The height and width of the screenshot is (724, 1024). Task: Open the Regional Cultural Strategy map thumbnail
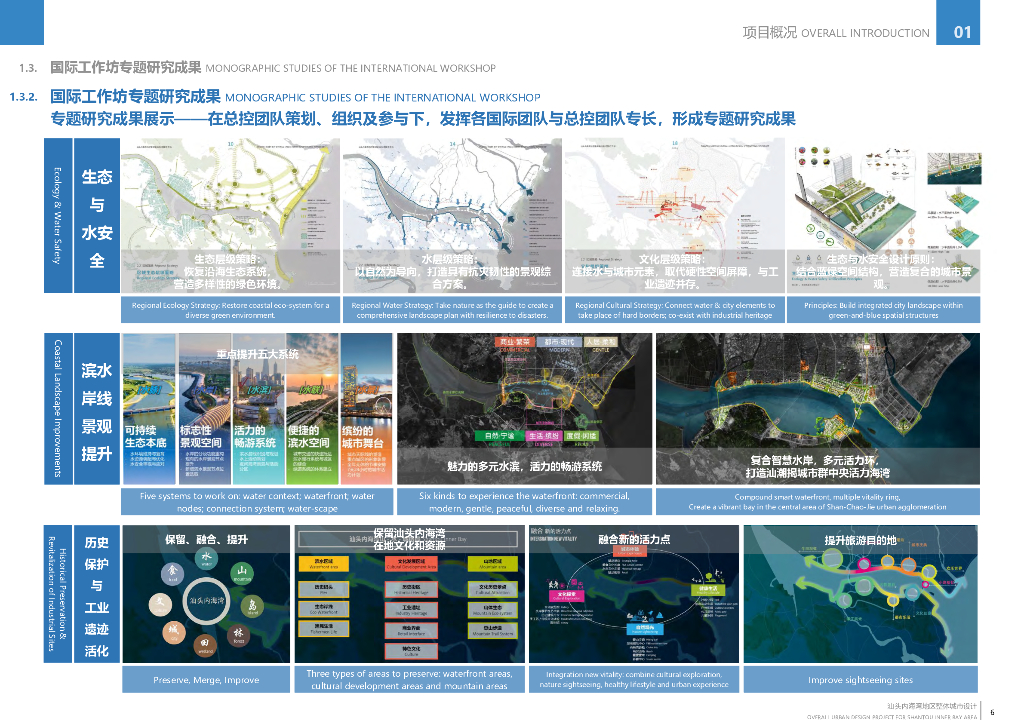[x=675, y=215]
